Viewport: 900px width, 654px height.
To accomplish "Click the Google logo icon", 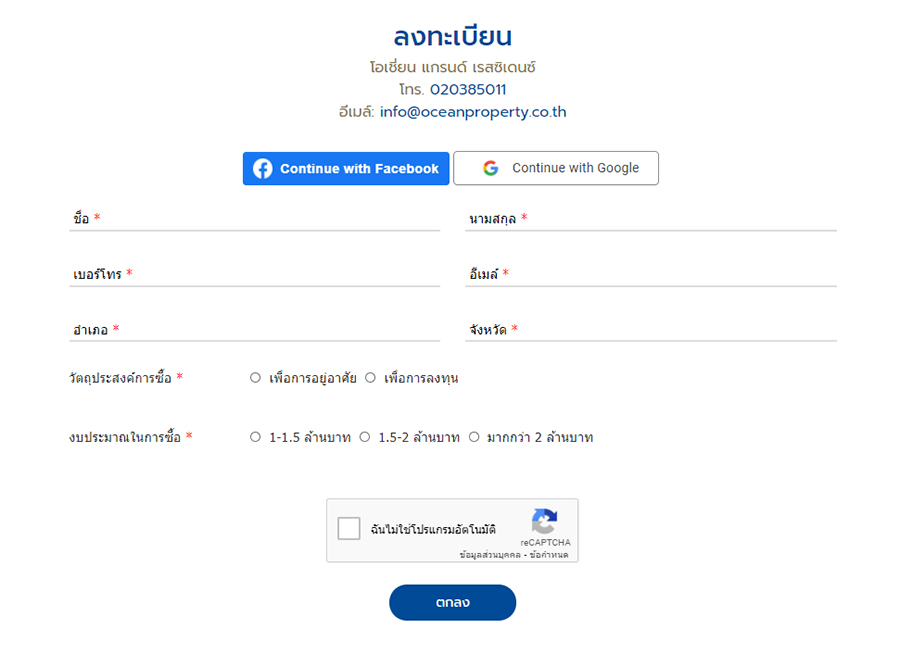I will [490, 168].
